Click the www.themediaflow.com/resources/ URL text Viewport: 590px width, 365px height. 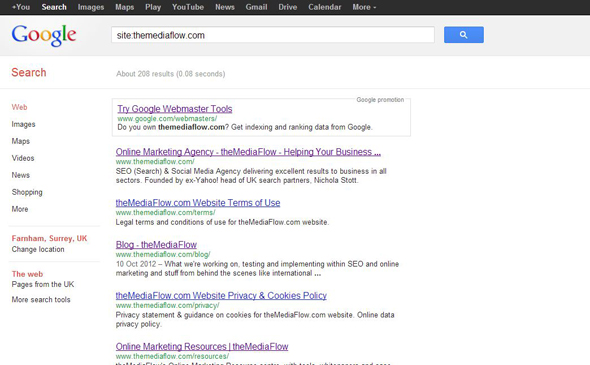click(172, 356)
